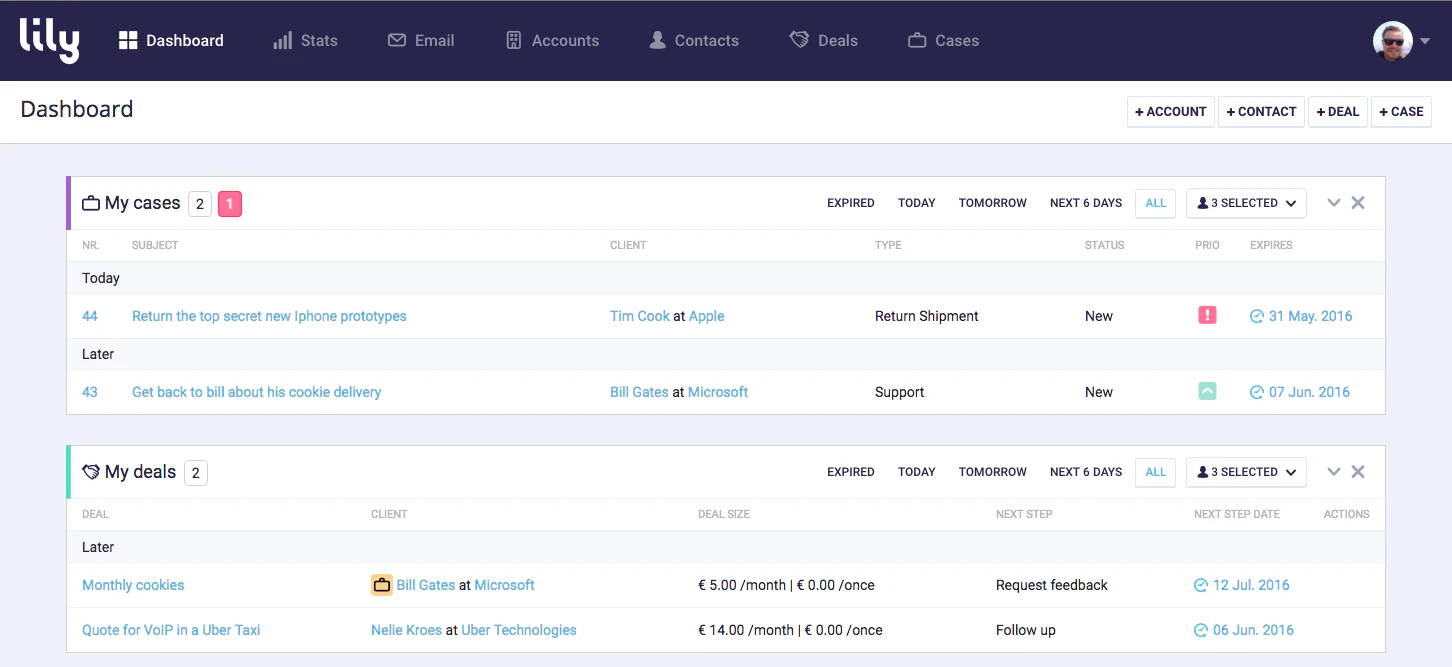Click the handshake icon beside My deals
Viewport: 1452px width, 667px height.
(91, 472)
